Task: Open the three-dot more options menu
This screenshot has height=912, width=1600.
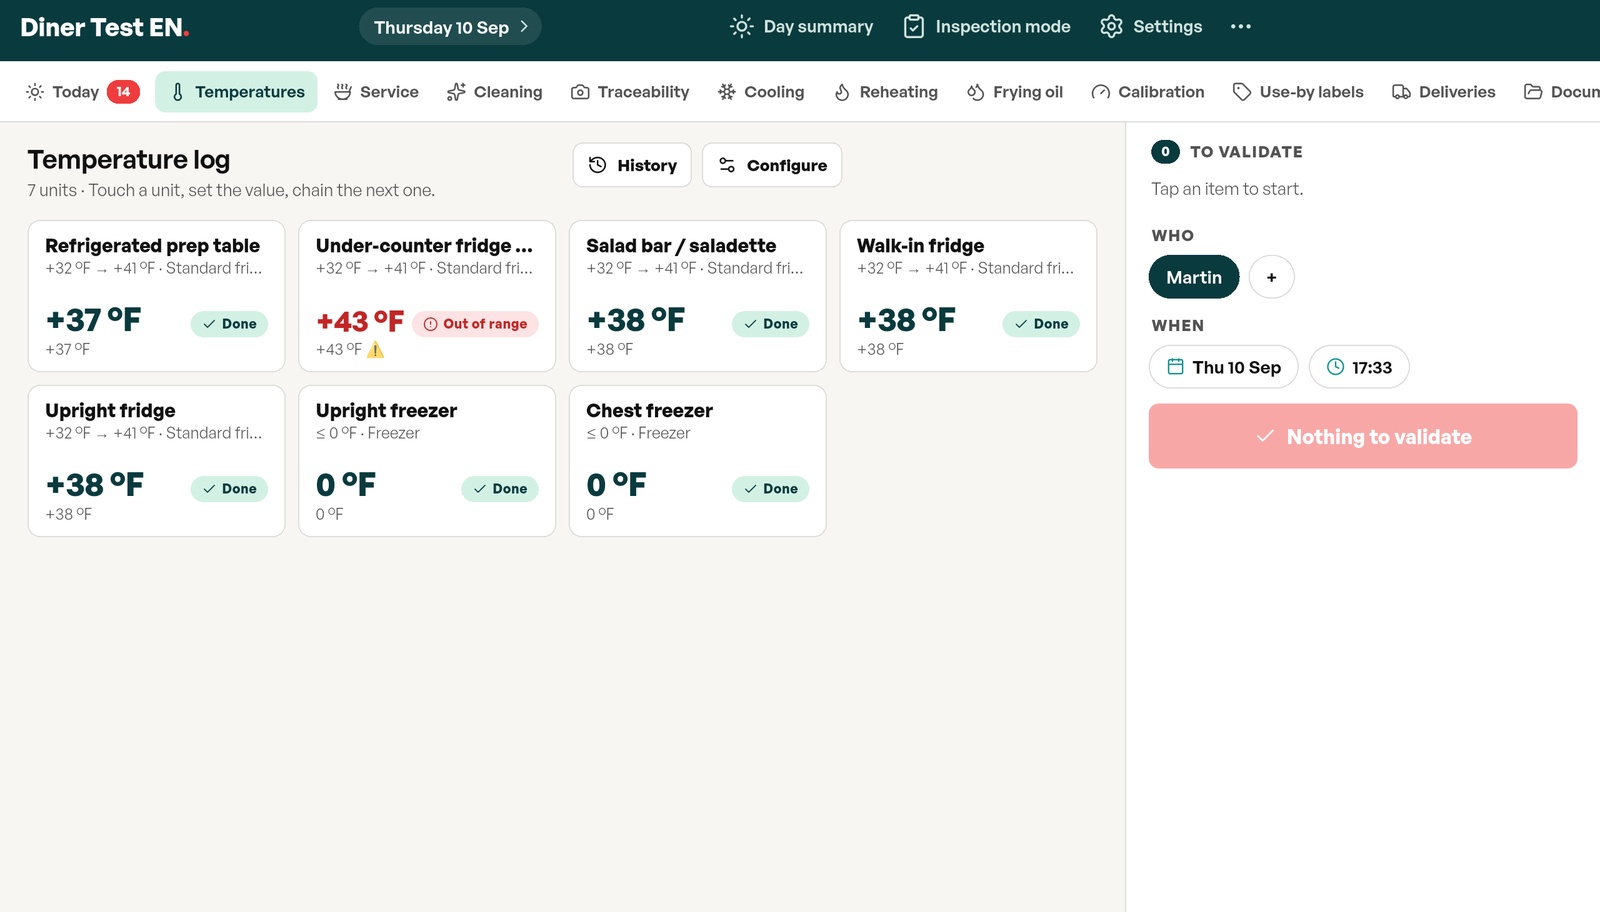Action: tap(1241, 27)
